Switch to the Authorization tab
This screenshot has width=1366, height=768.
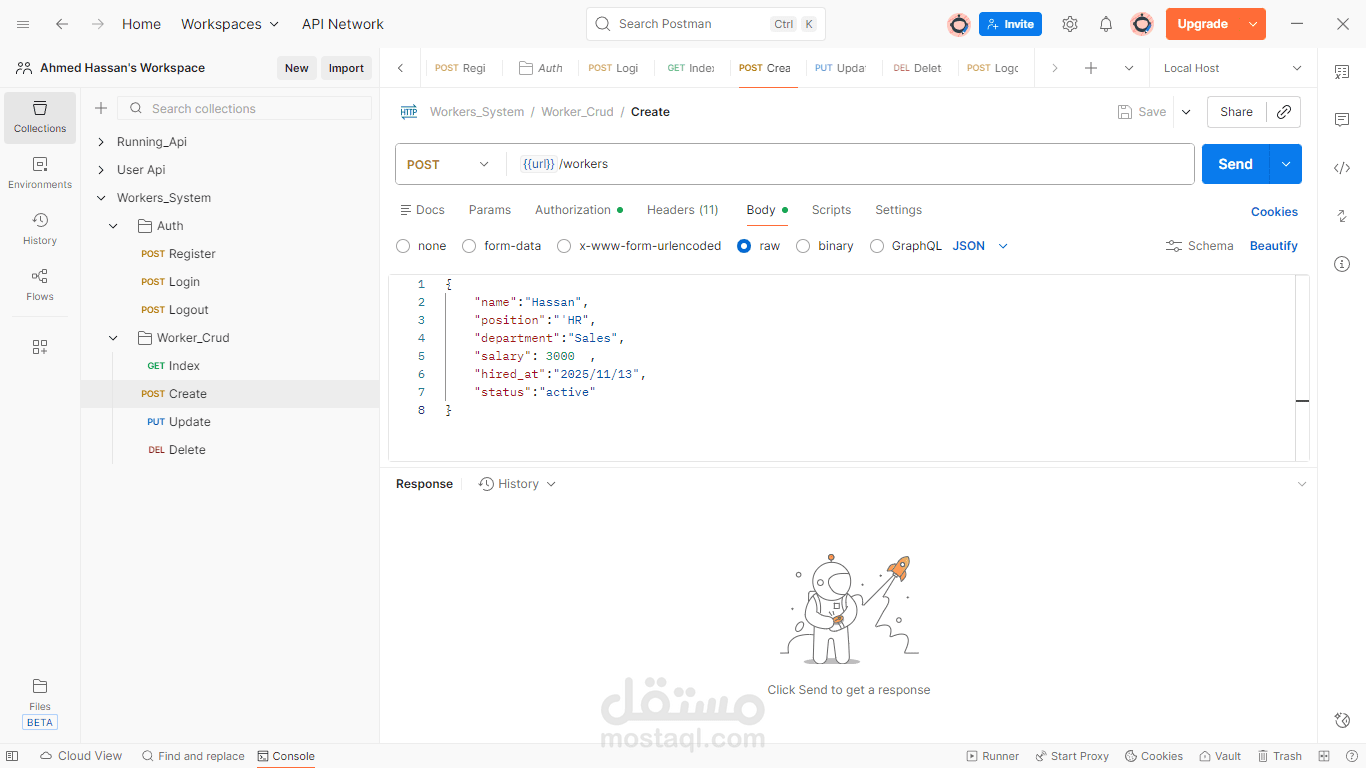point(579,210)
